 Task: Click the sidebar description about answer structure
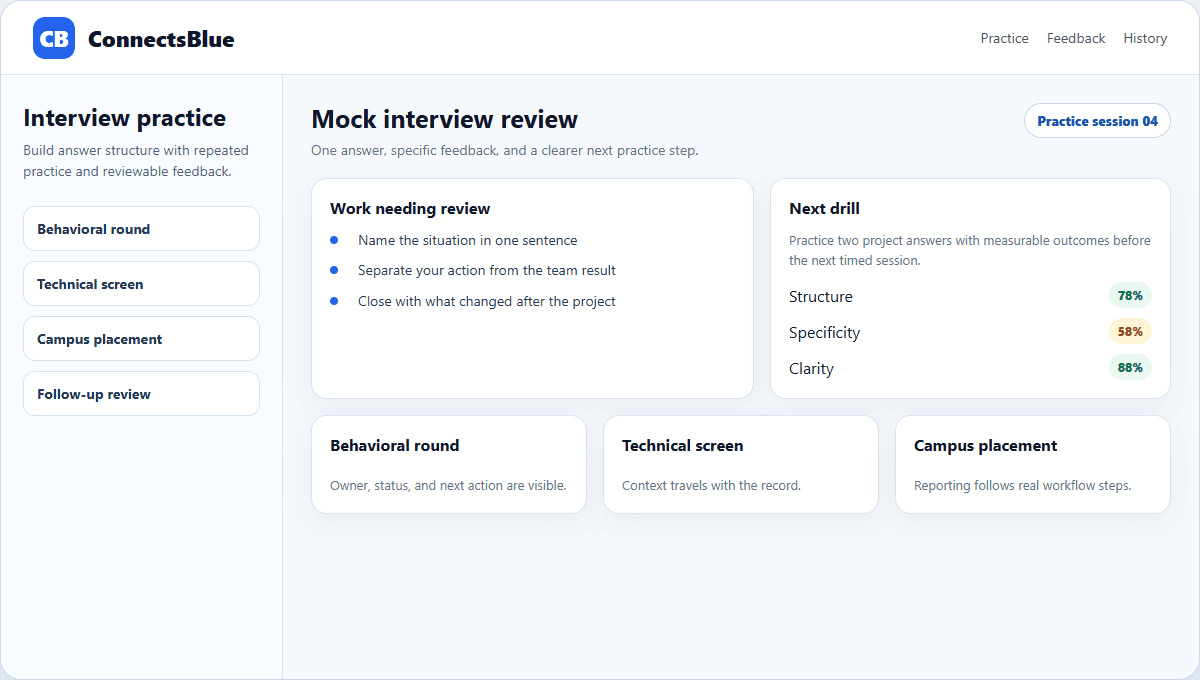pyautogui.click(x=136, y=161)
